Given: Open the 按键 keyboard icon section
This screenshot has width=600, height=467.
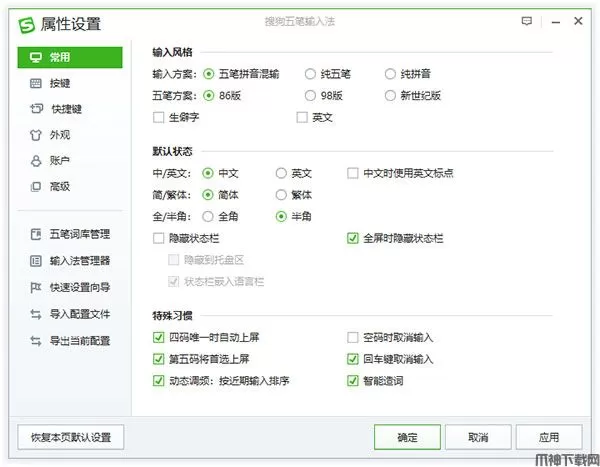Looking at the screenshot, I should 36,83.
